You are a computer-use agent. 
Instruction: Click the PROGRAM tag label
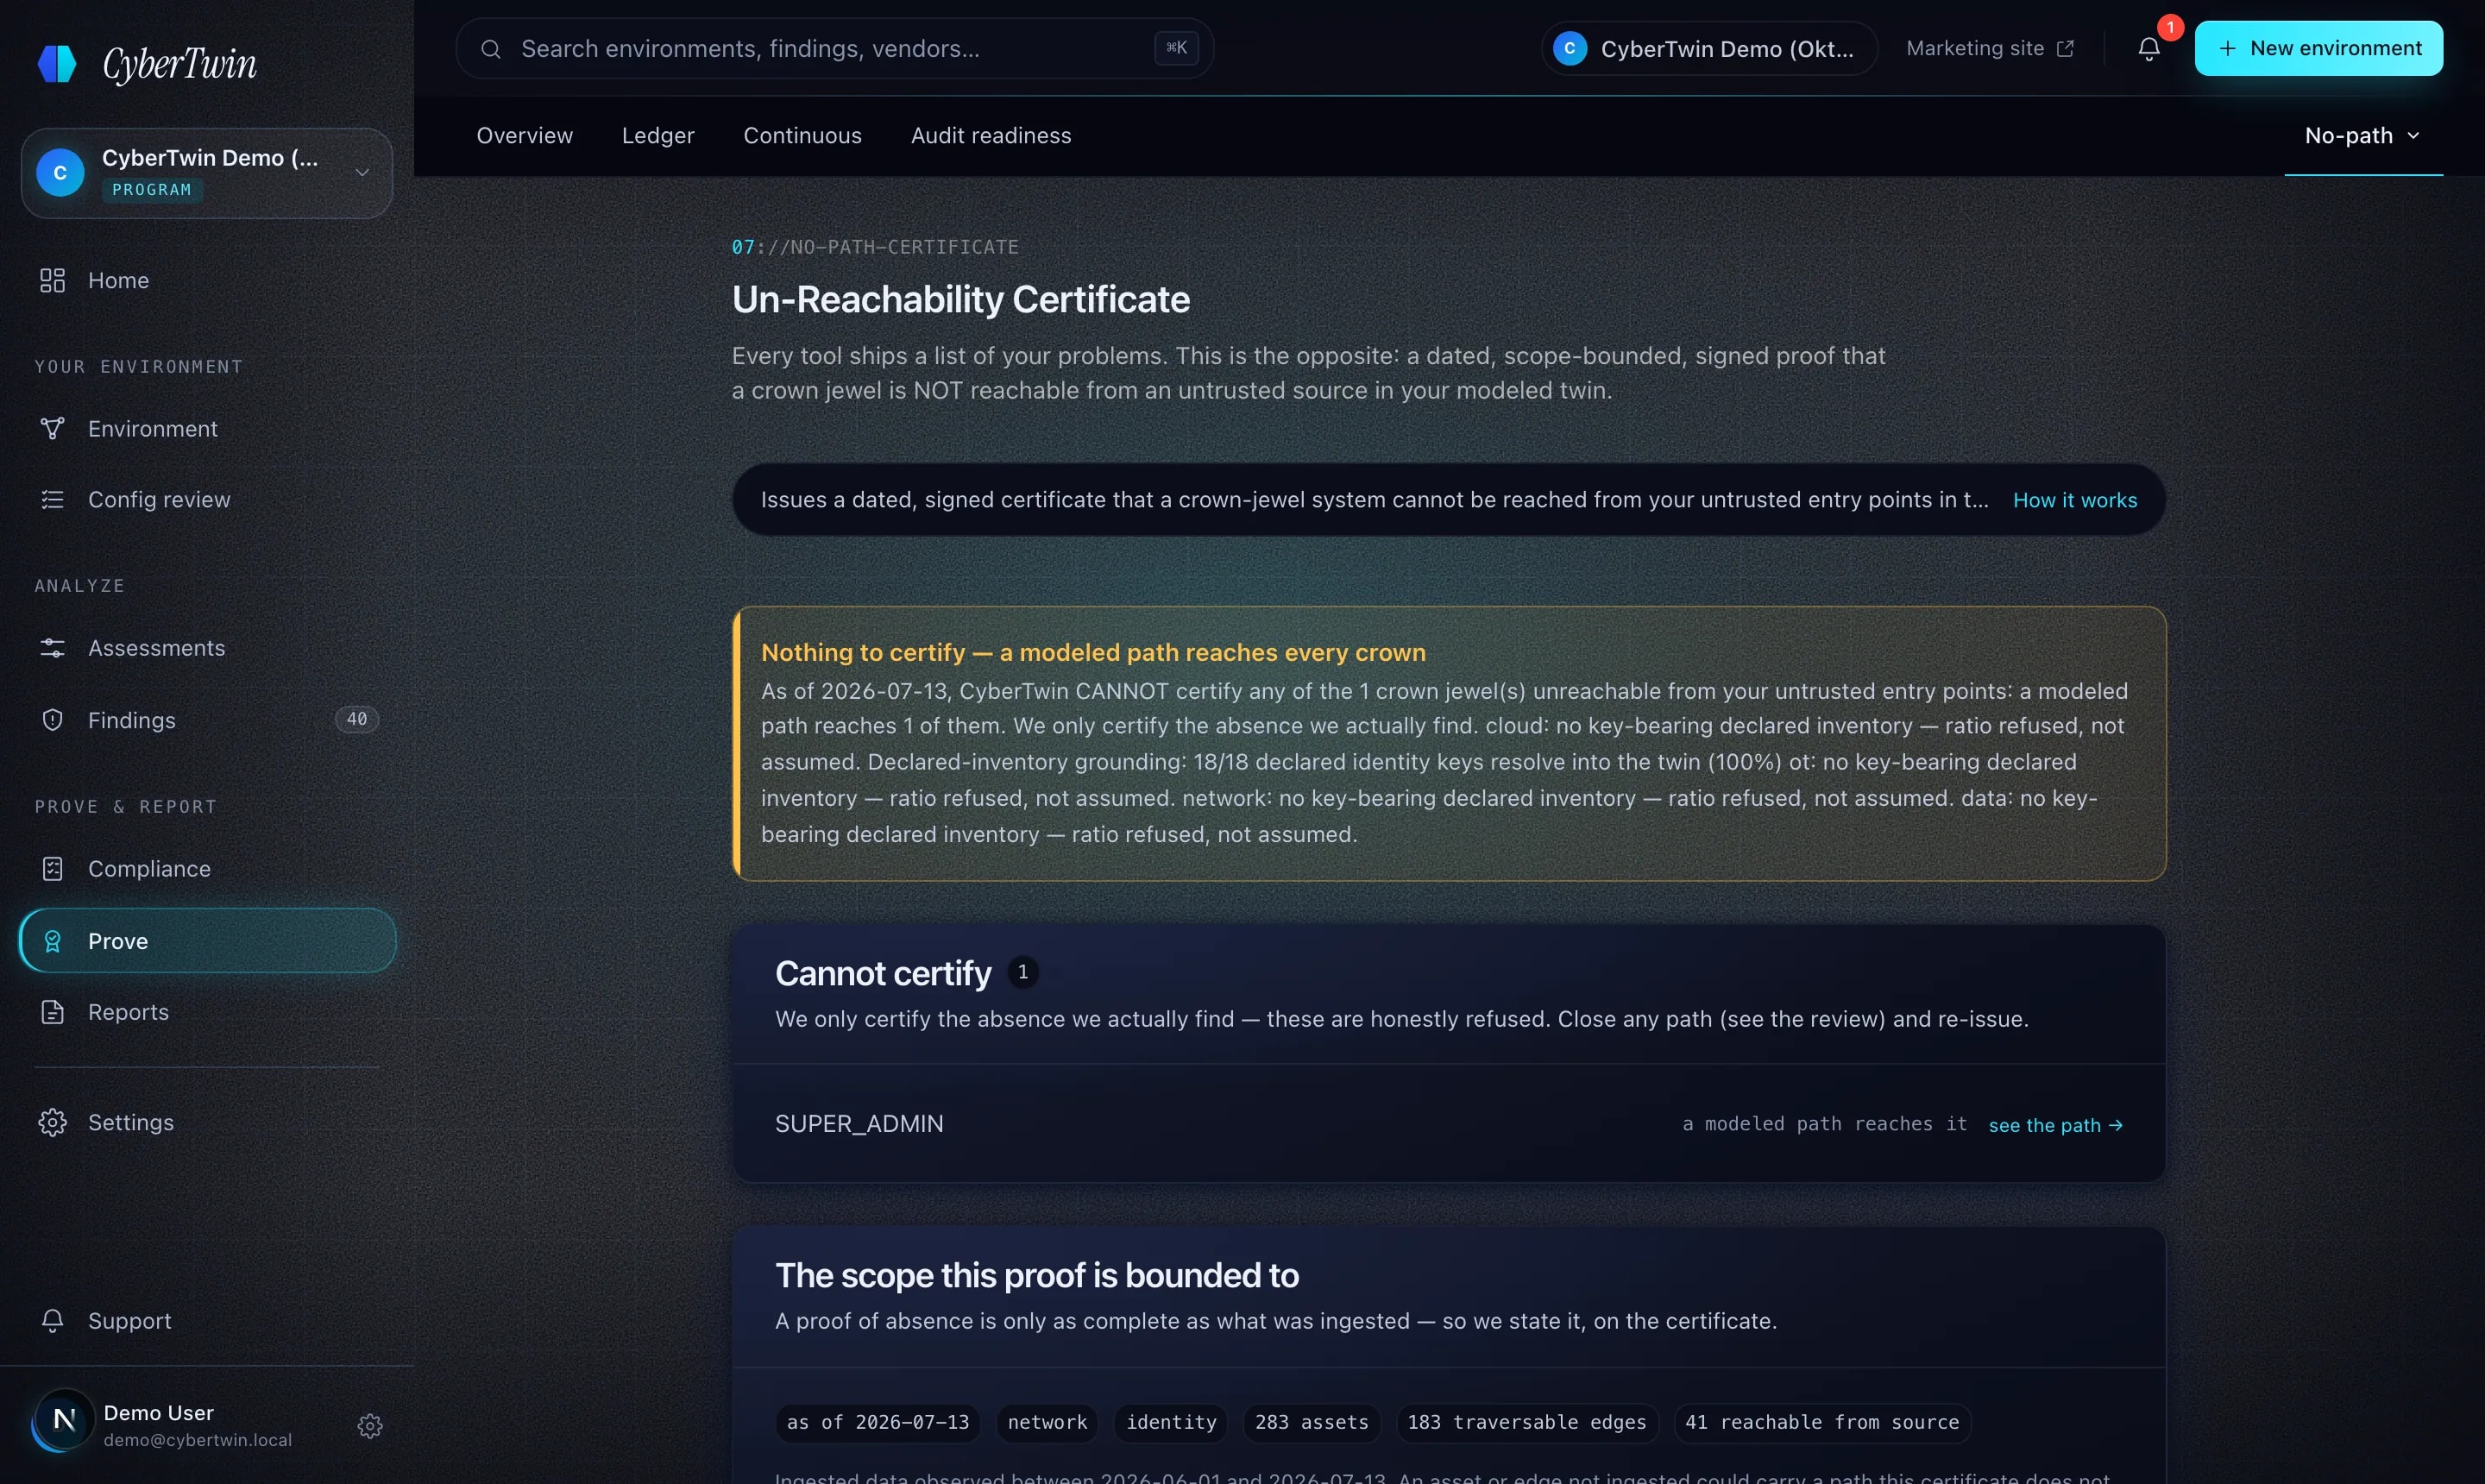152,189
